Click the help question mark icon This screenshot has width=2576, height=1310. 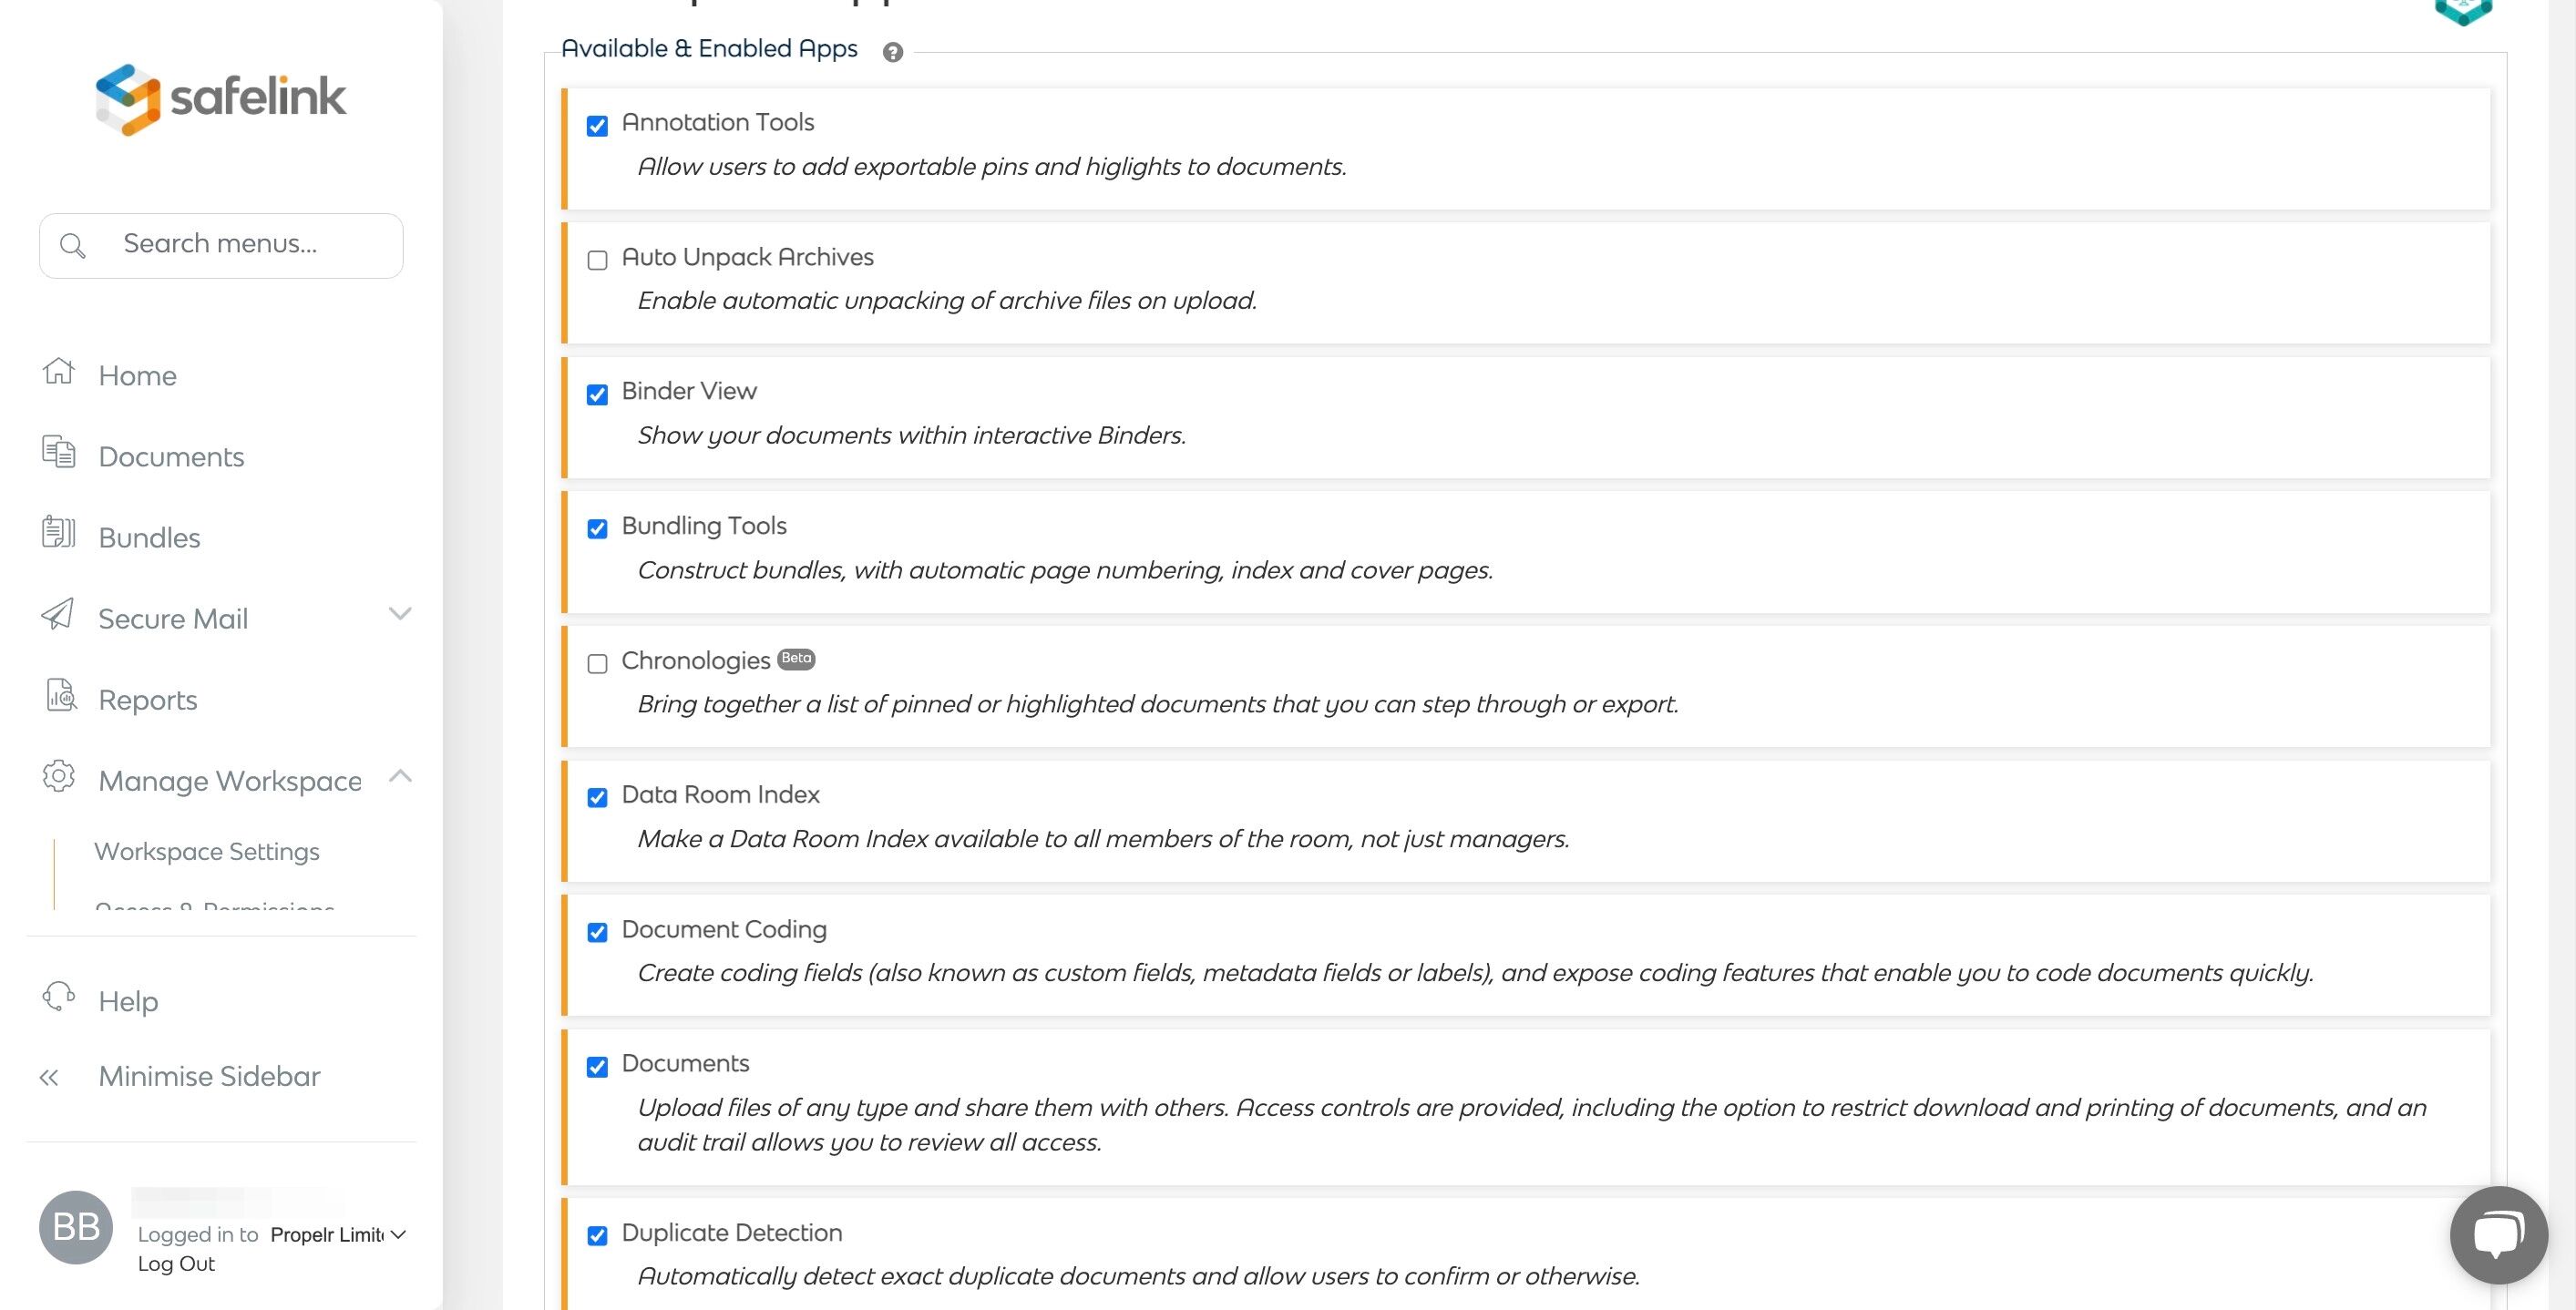(x=893, y=52)
